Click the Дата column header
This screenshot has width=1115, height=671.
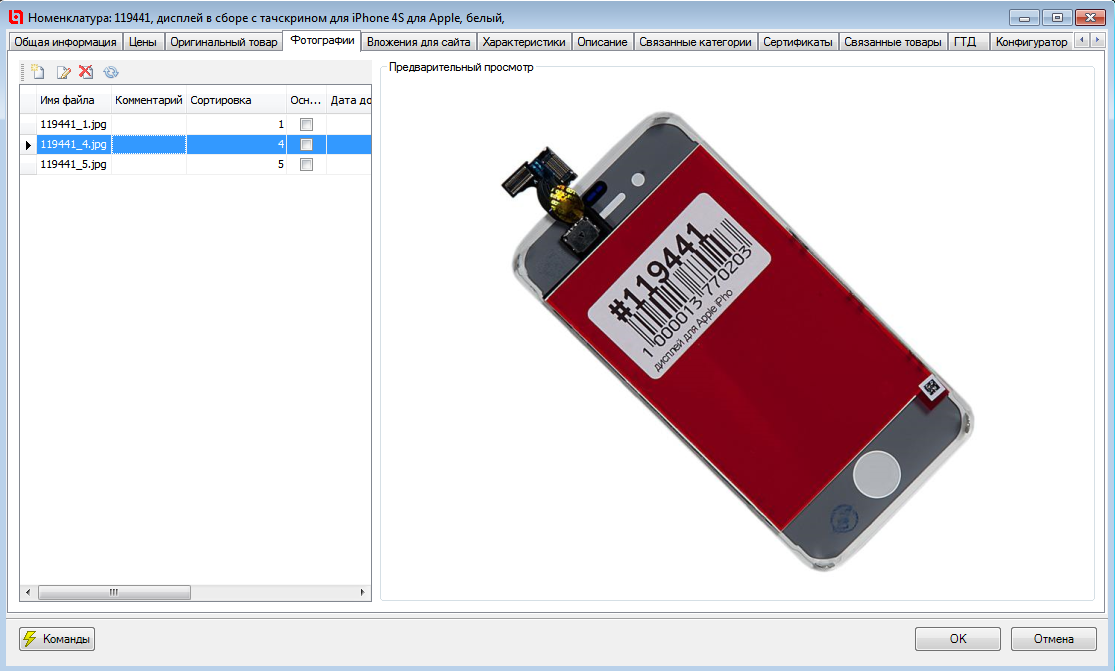[x=349, y=100]
